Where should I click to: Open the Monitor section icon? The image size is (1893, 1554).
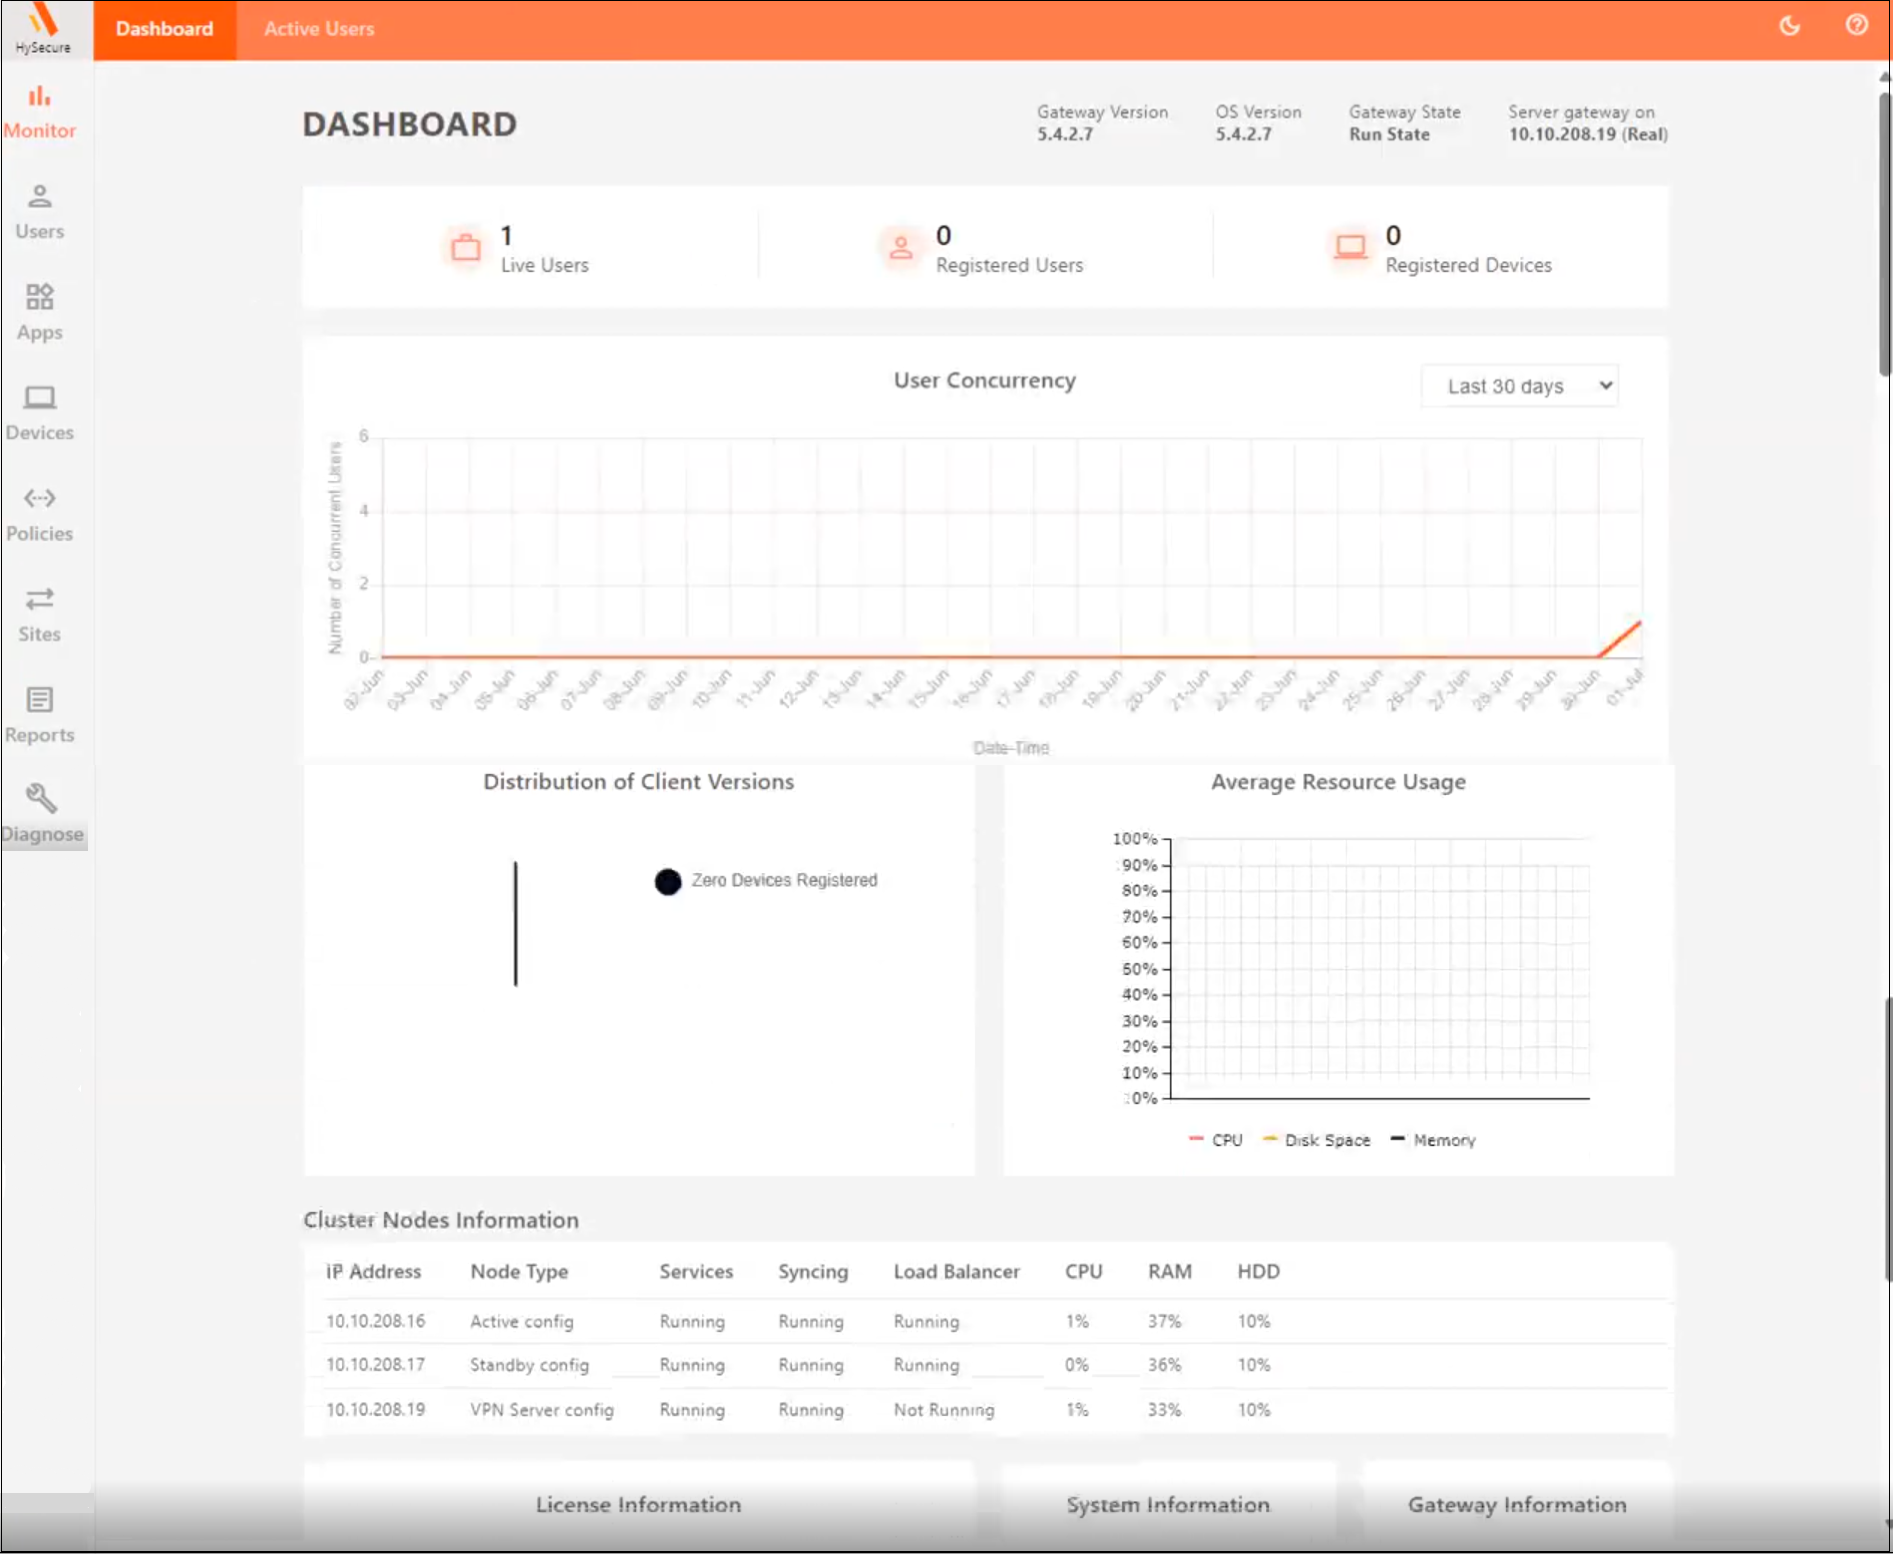tap(39, 97)
